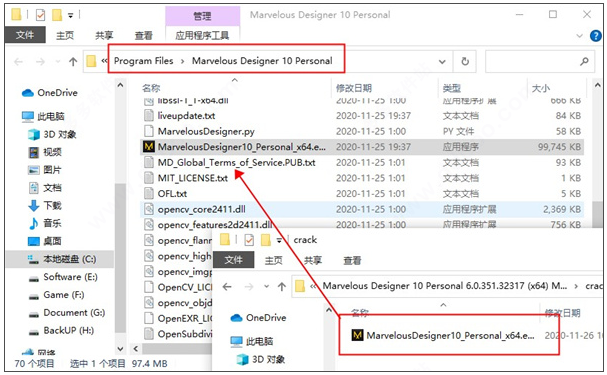Select Software (E:) drive
607x375 pixels.
(x=63, y=277)
